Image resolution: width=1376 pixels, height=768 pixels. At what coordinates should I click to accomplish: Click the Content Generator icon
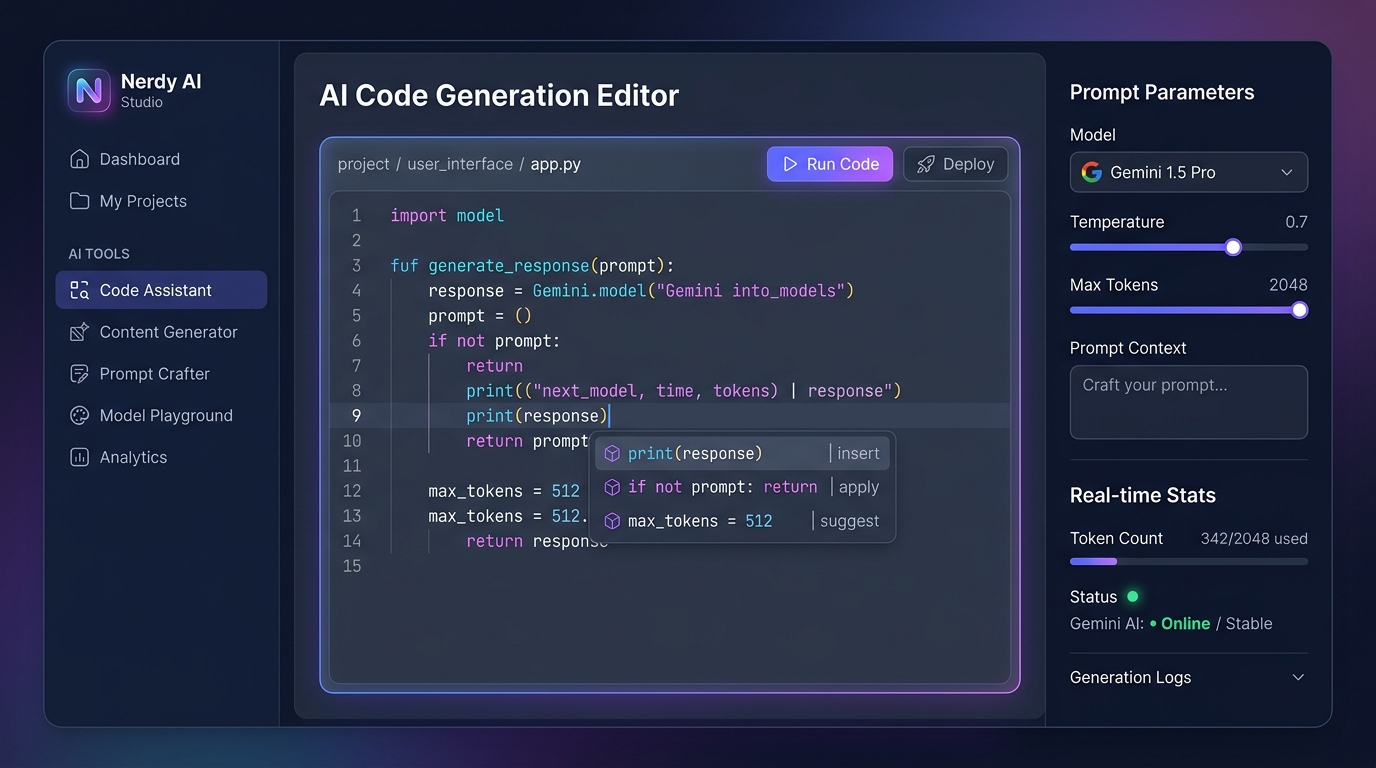pos(79,332)
